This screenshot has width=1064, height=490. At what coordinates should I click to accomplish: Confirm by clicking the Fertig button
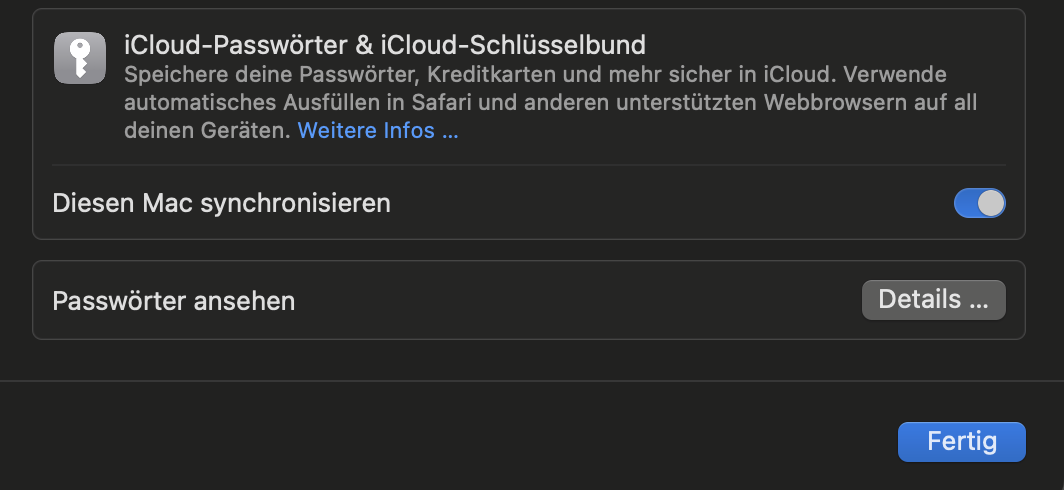[961, 441]
